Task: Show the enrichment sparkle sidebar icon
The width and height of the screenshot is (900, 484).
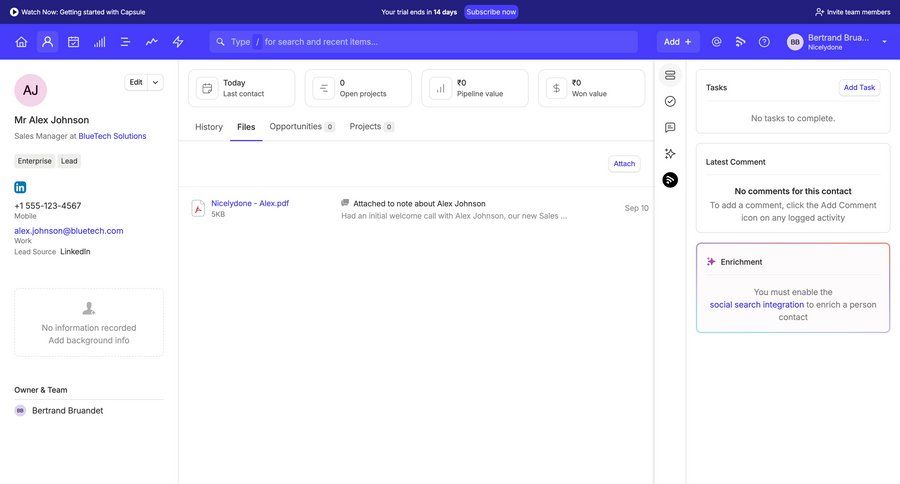Action: pyautogui.click(x=670, y=154)
